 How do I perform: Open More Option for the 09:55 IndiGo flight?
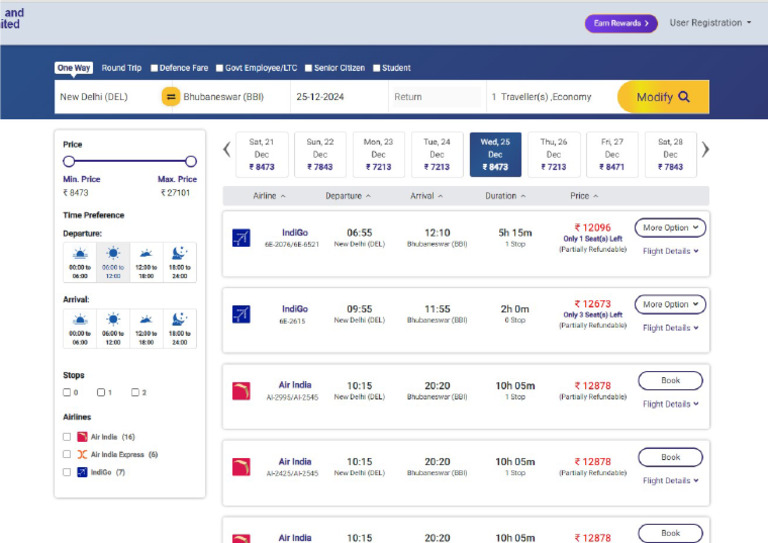[x=670, y=304]
